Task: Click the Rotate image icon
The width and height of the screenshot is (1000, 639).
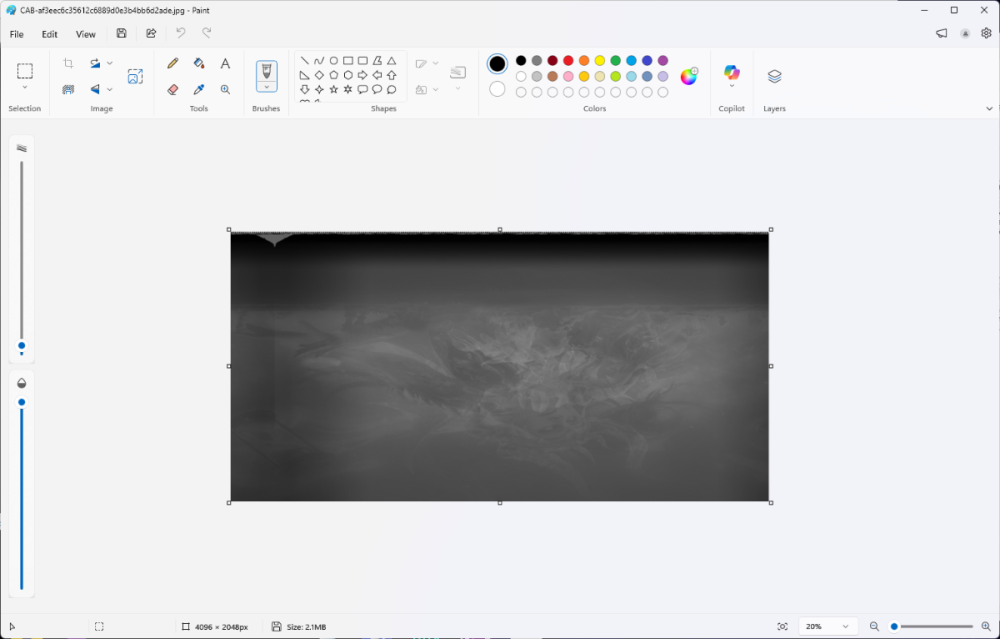Action: click(x=95, y=63)
